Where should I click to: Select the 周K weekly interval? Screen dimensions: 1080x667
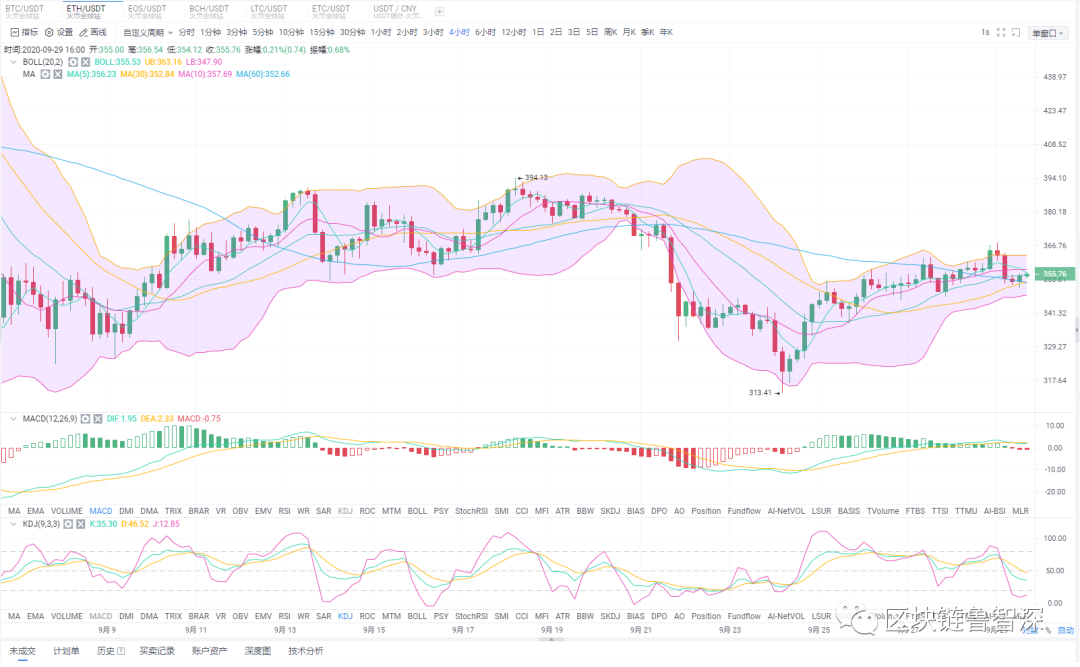[x=610, y=32]
